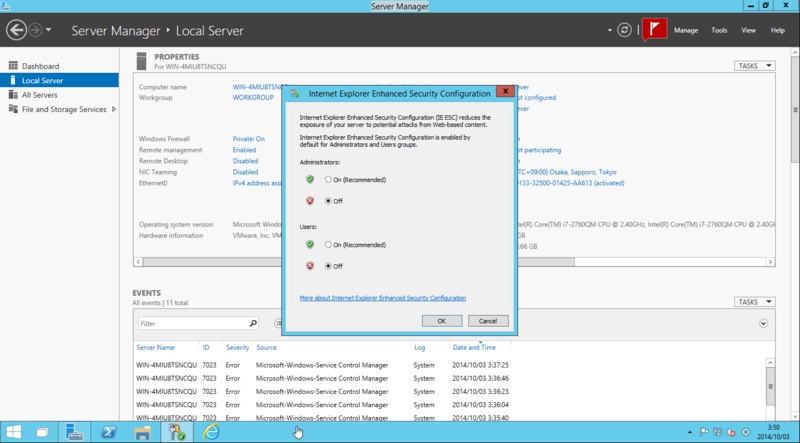Select Administrators Off radio button

coord(328,201)
